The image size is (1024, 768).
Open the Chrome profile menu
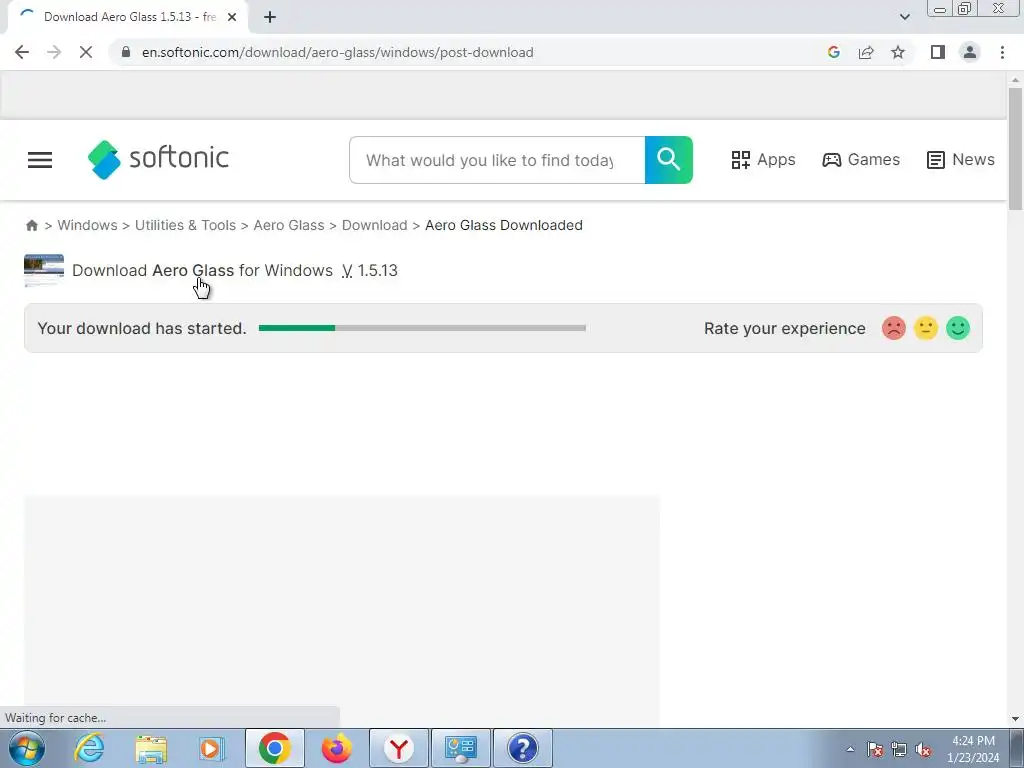tap(970, 52)
